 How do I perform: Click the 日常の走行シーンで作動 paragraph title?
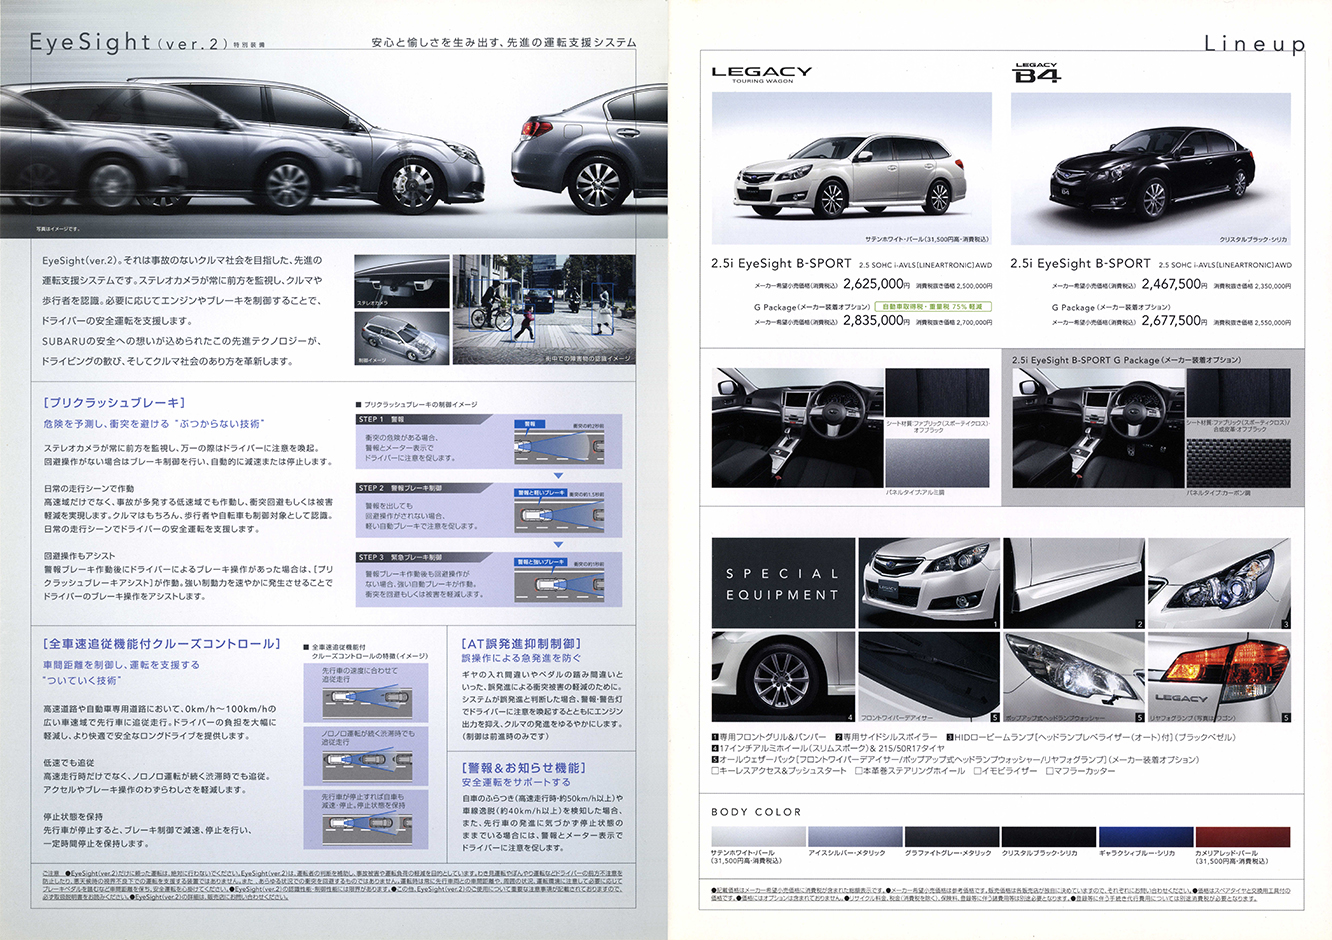coord(88,489)
